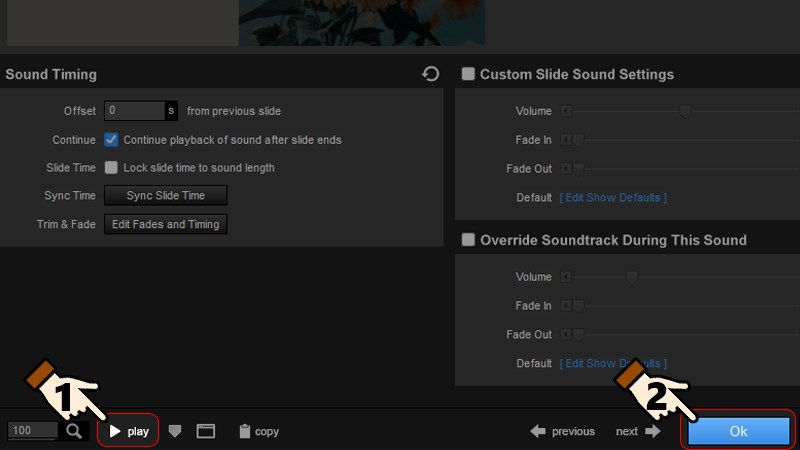Enable Lock slide time to sound length

111,168
